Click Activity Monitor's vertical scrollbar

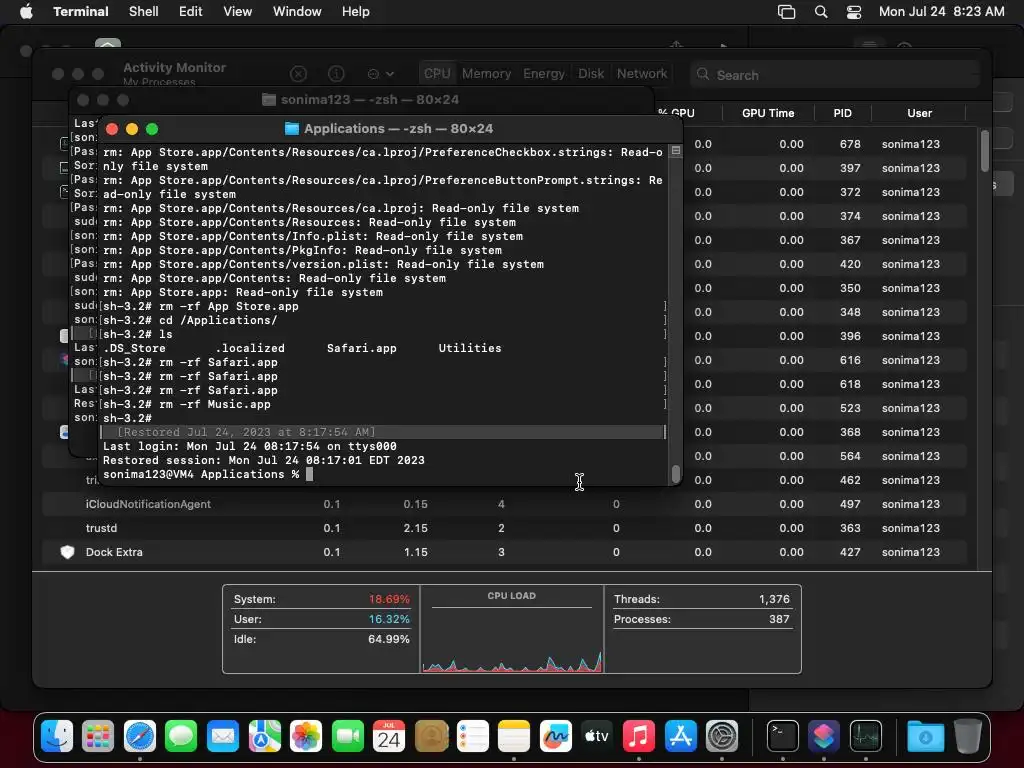click(x=985, y=151)
